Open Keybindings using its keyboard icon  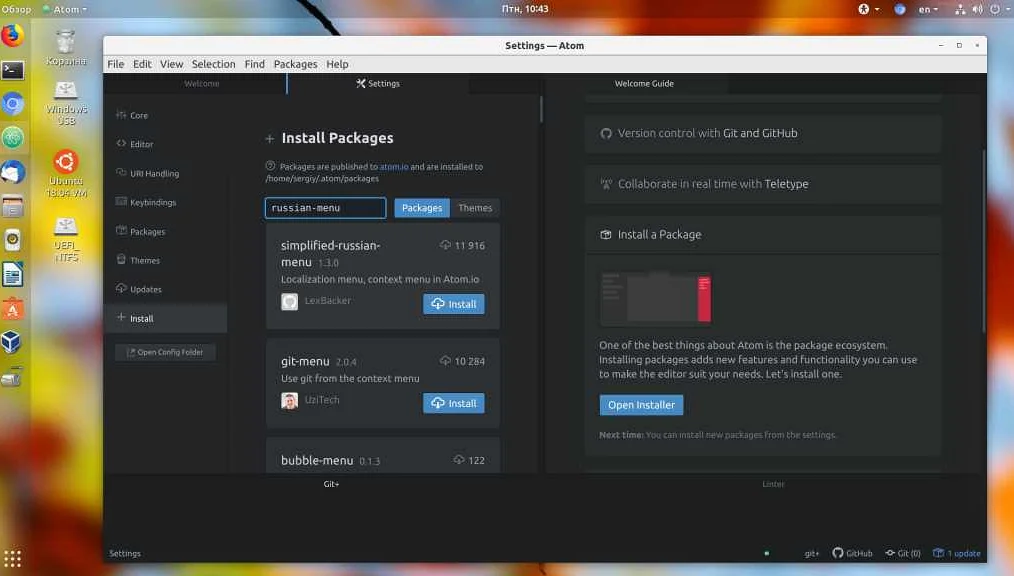point(123,202)
